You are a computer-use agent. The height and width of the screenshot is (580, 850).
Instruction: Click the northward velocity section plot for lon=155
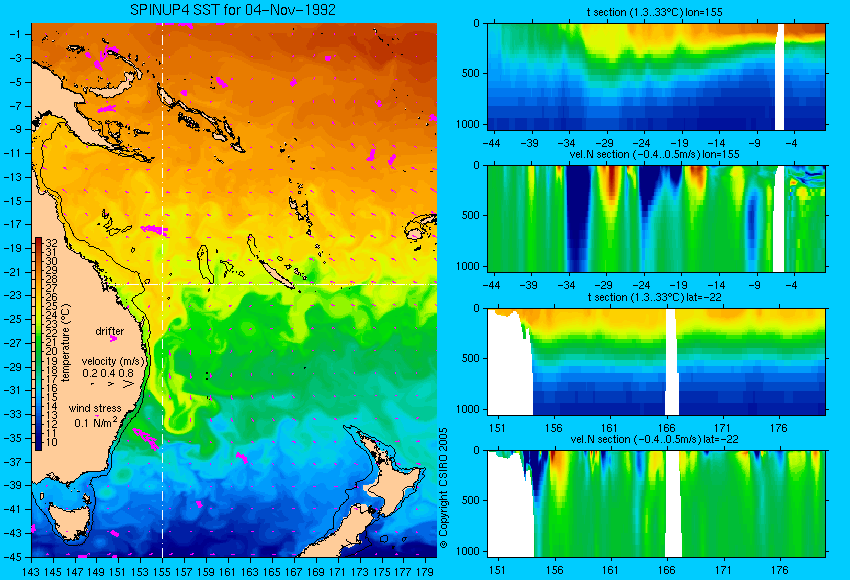pos(656,218)
